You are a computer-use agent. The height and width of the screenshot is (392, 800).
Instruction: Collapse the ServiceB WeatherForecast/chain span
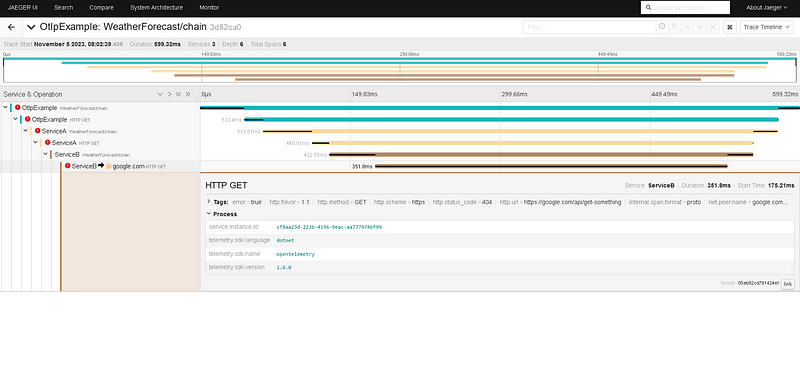[45, 154]
